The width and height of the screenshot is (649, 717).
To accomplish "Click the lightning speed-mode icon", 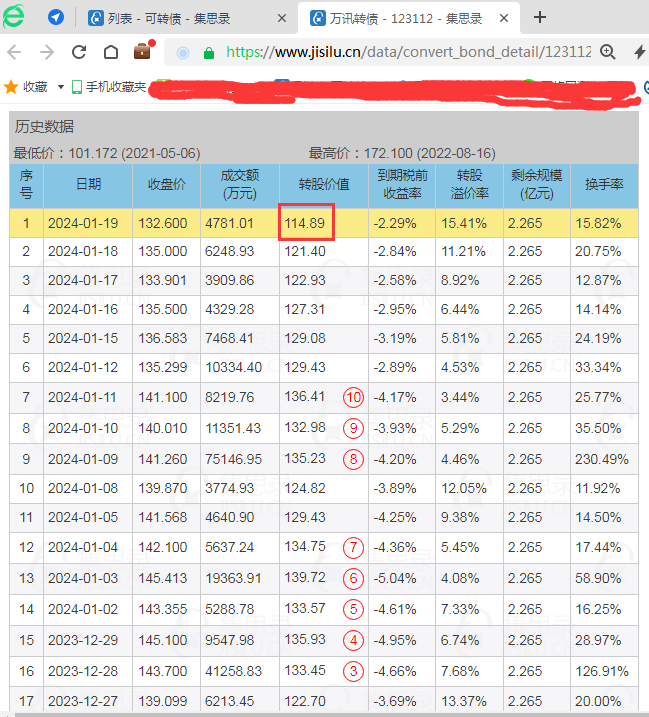I will (639, 53).
